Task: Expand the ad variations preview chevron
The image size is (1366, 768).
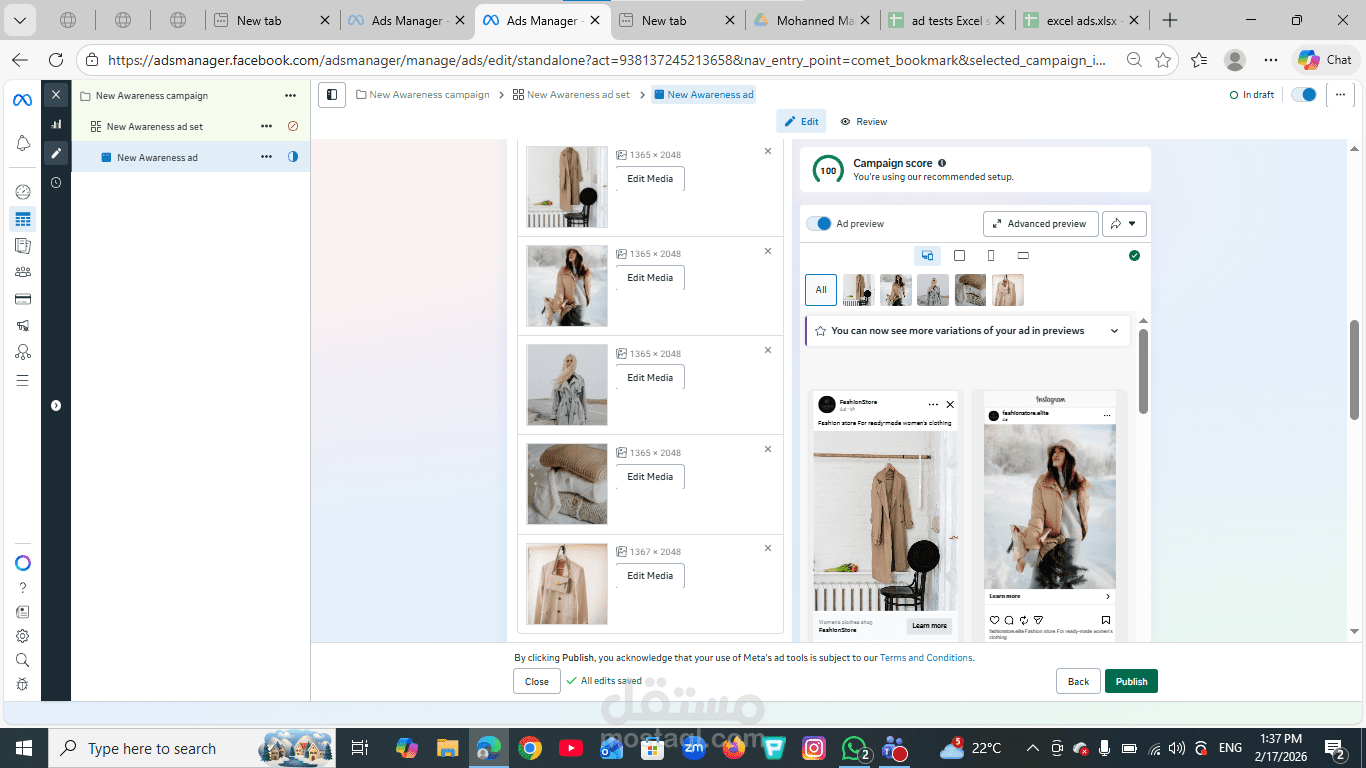Action: coord(1114,330)
